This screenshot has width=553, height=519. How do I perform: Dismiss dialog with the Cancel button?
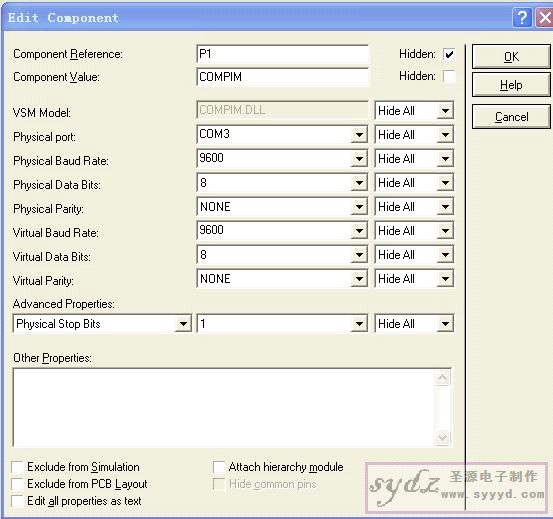coord(511,117)
